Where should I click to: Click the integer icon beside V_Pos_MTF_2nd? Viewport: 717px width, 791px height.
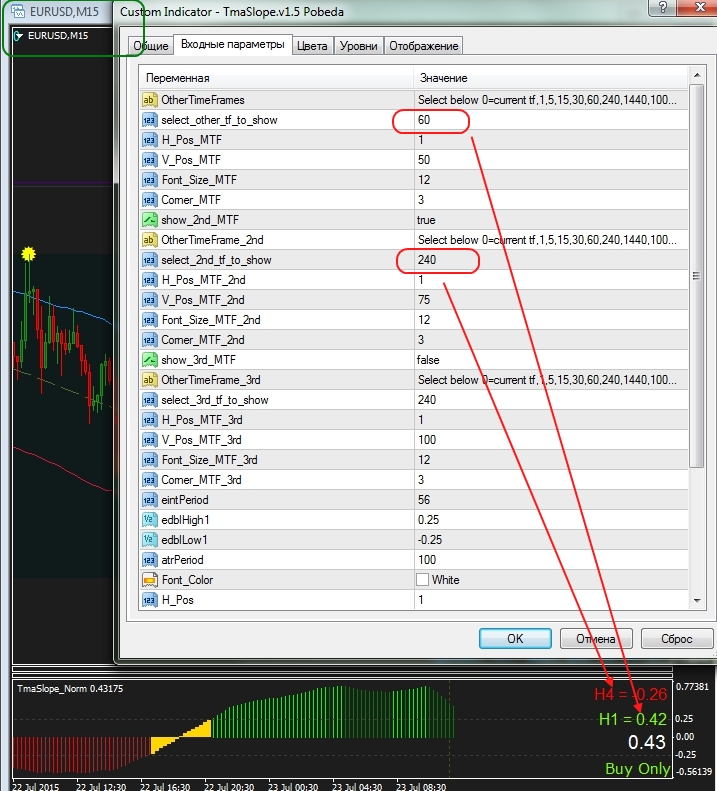click(149, 300)
